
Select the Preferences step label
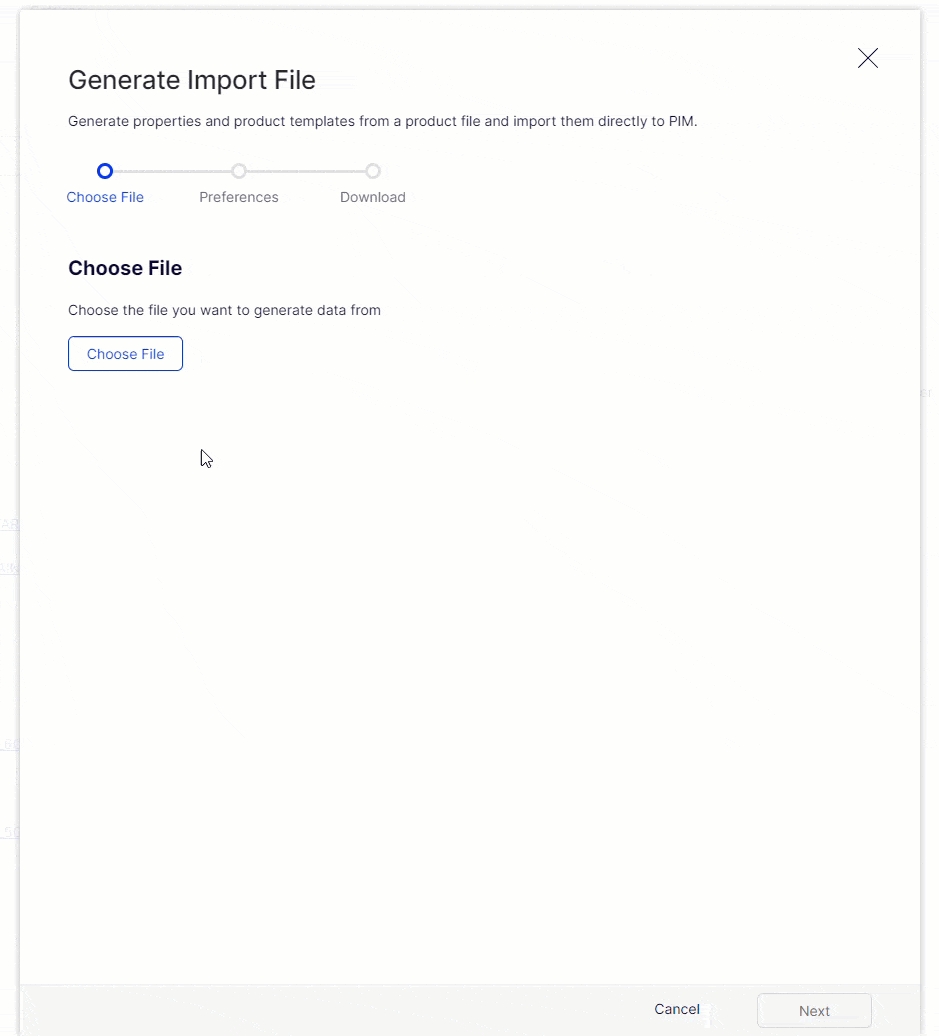(239, 197)
